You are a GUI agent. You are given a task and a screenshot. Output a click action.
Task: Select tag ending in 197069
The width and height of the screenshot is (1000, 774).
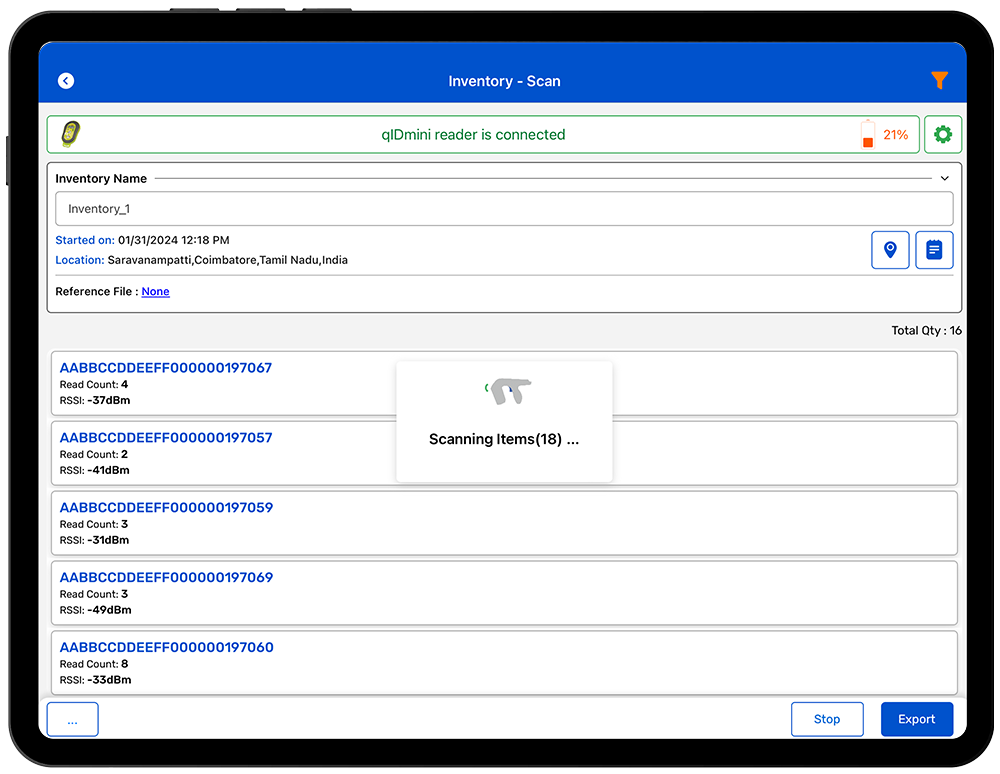166,578
